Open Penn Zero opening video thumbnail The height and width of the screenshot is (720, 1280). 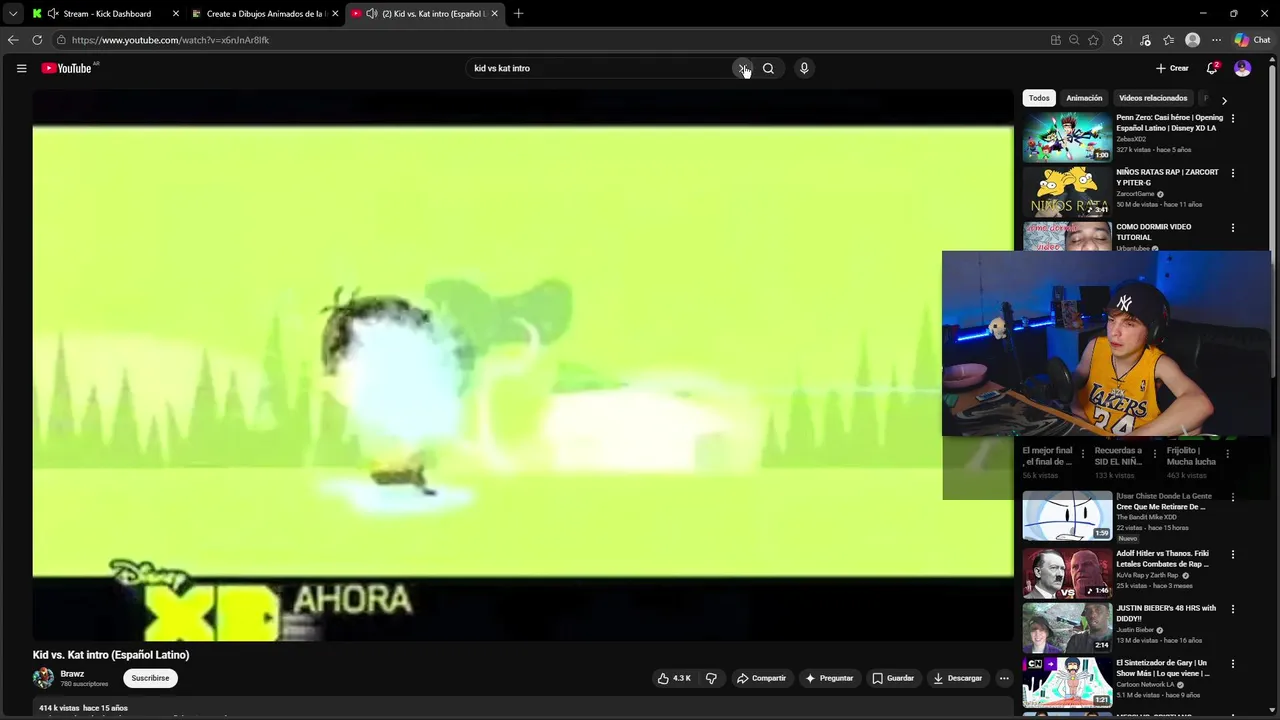coord(1067,136)
